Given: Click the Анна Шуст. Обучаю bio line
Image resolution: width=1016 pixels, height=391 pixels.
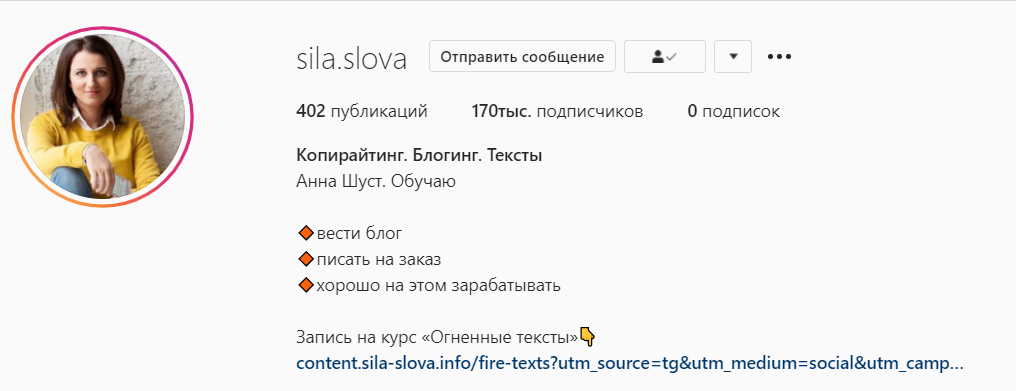Looking at the screenshot, I should click(x=376, y=182).
